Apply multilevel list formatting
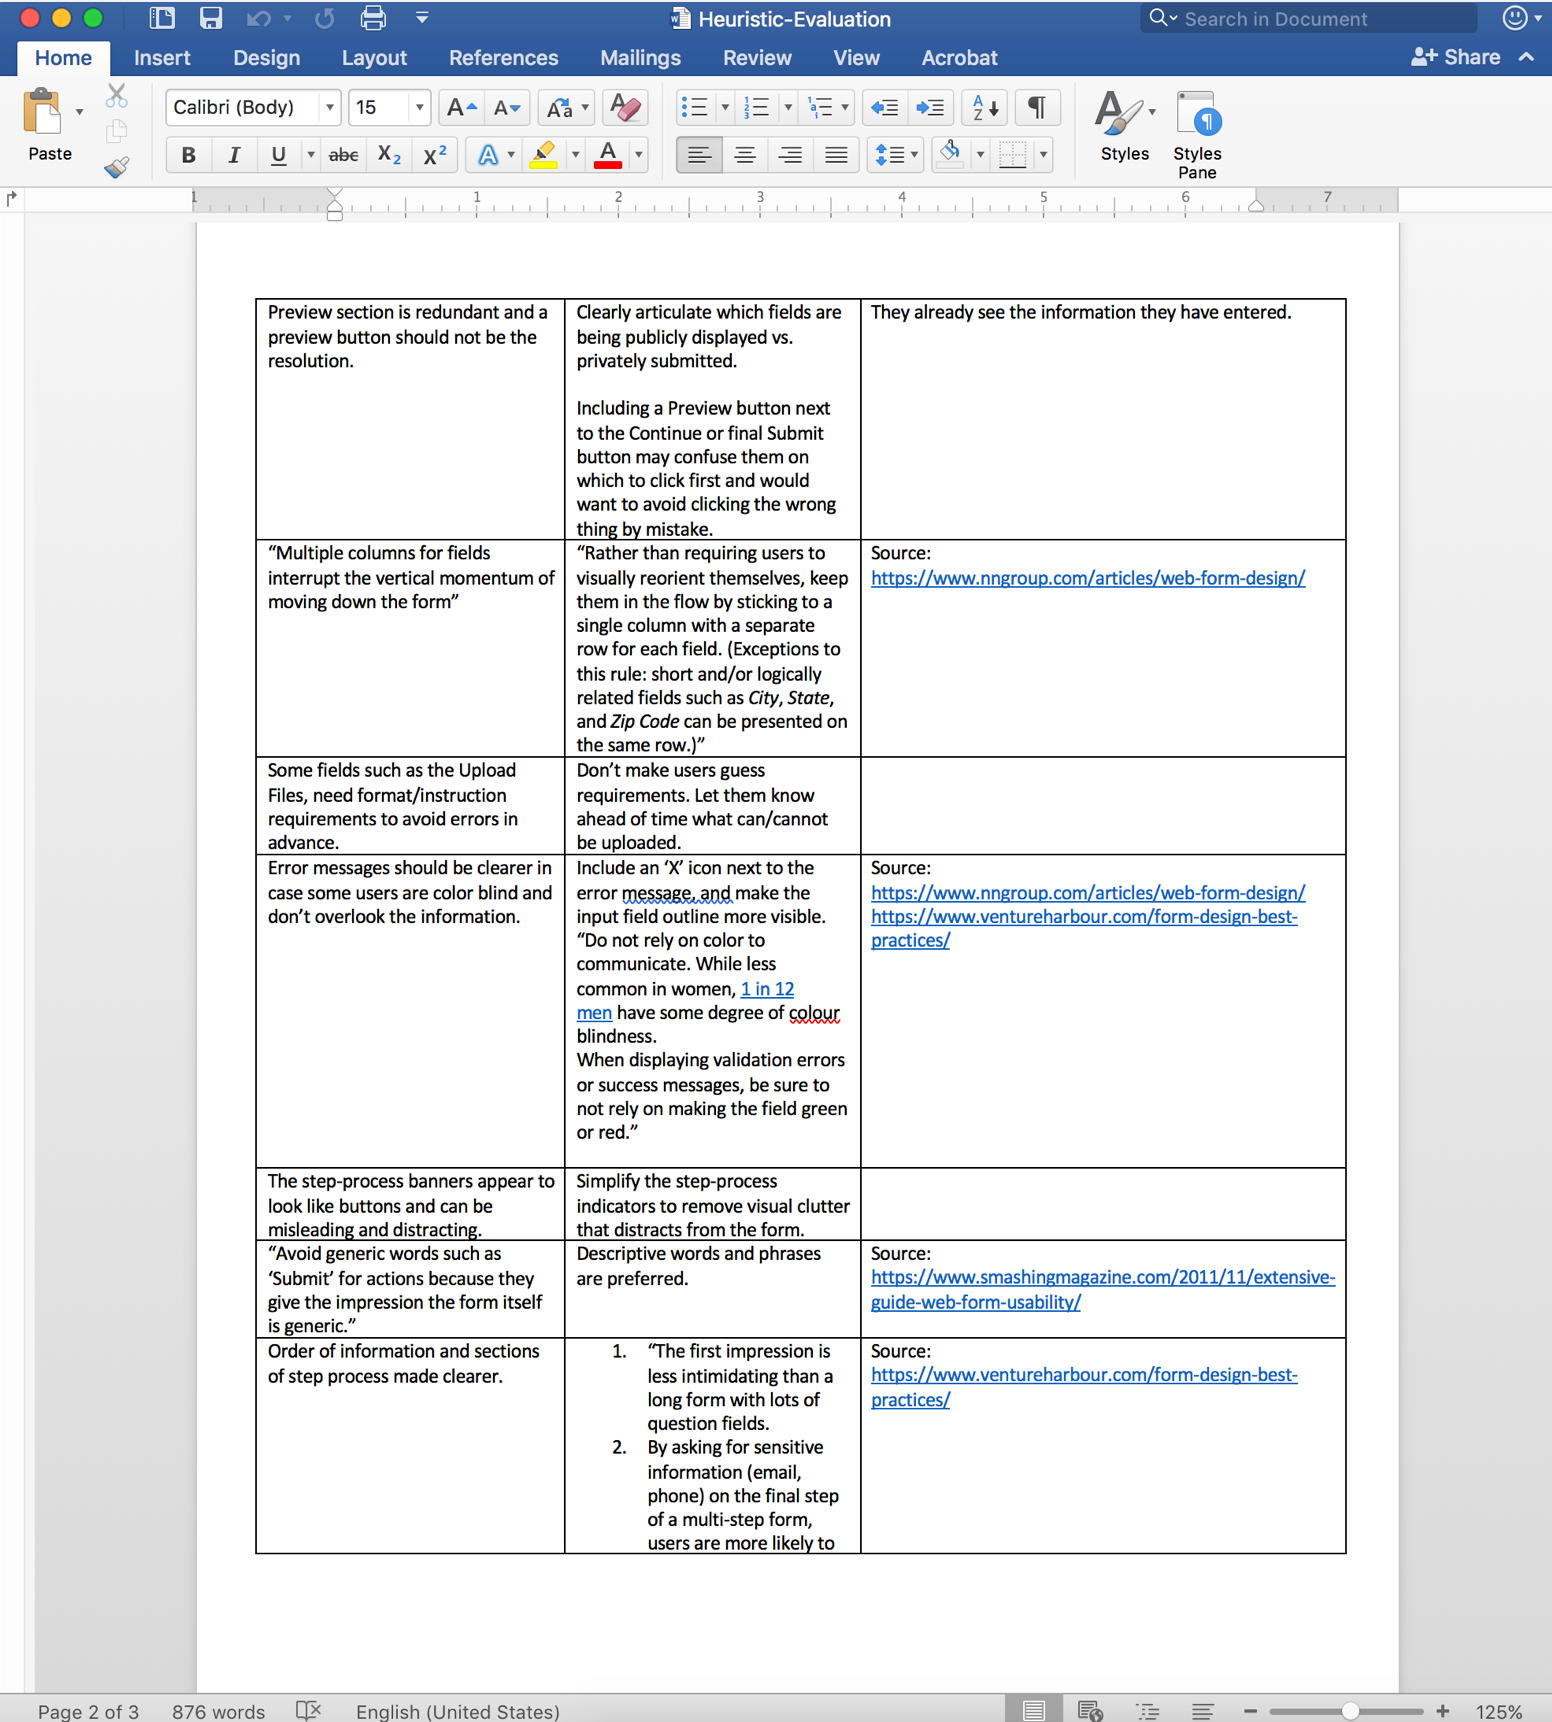 pyautogui.click(x=820, y=107)
